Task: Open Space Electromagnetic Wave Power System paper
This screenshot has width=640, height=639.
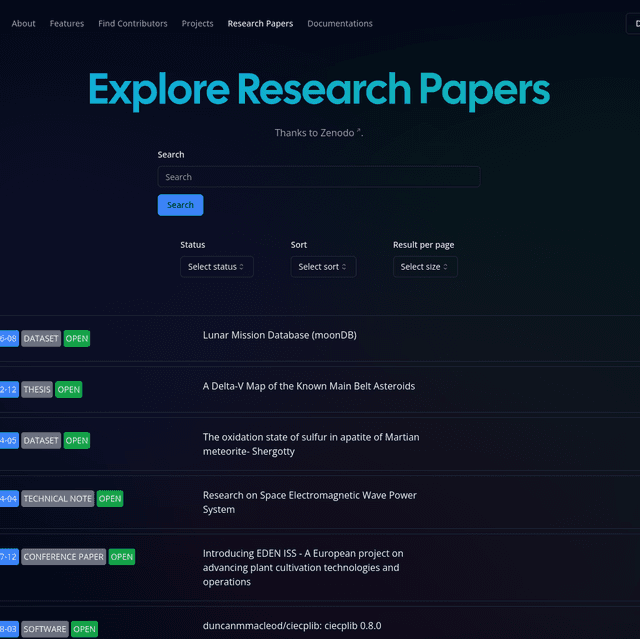Action: pos(309,502)
